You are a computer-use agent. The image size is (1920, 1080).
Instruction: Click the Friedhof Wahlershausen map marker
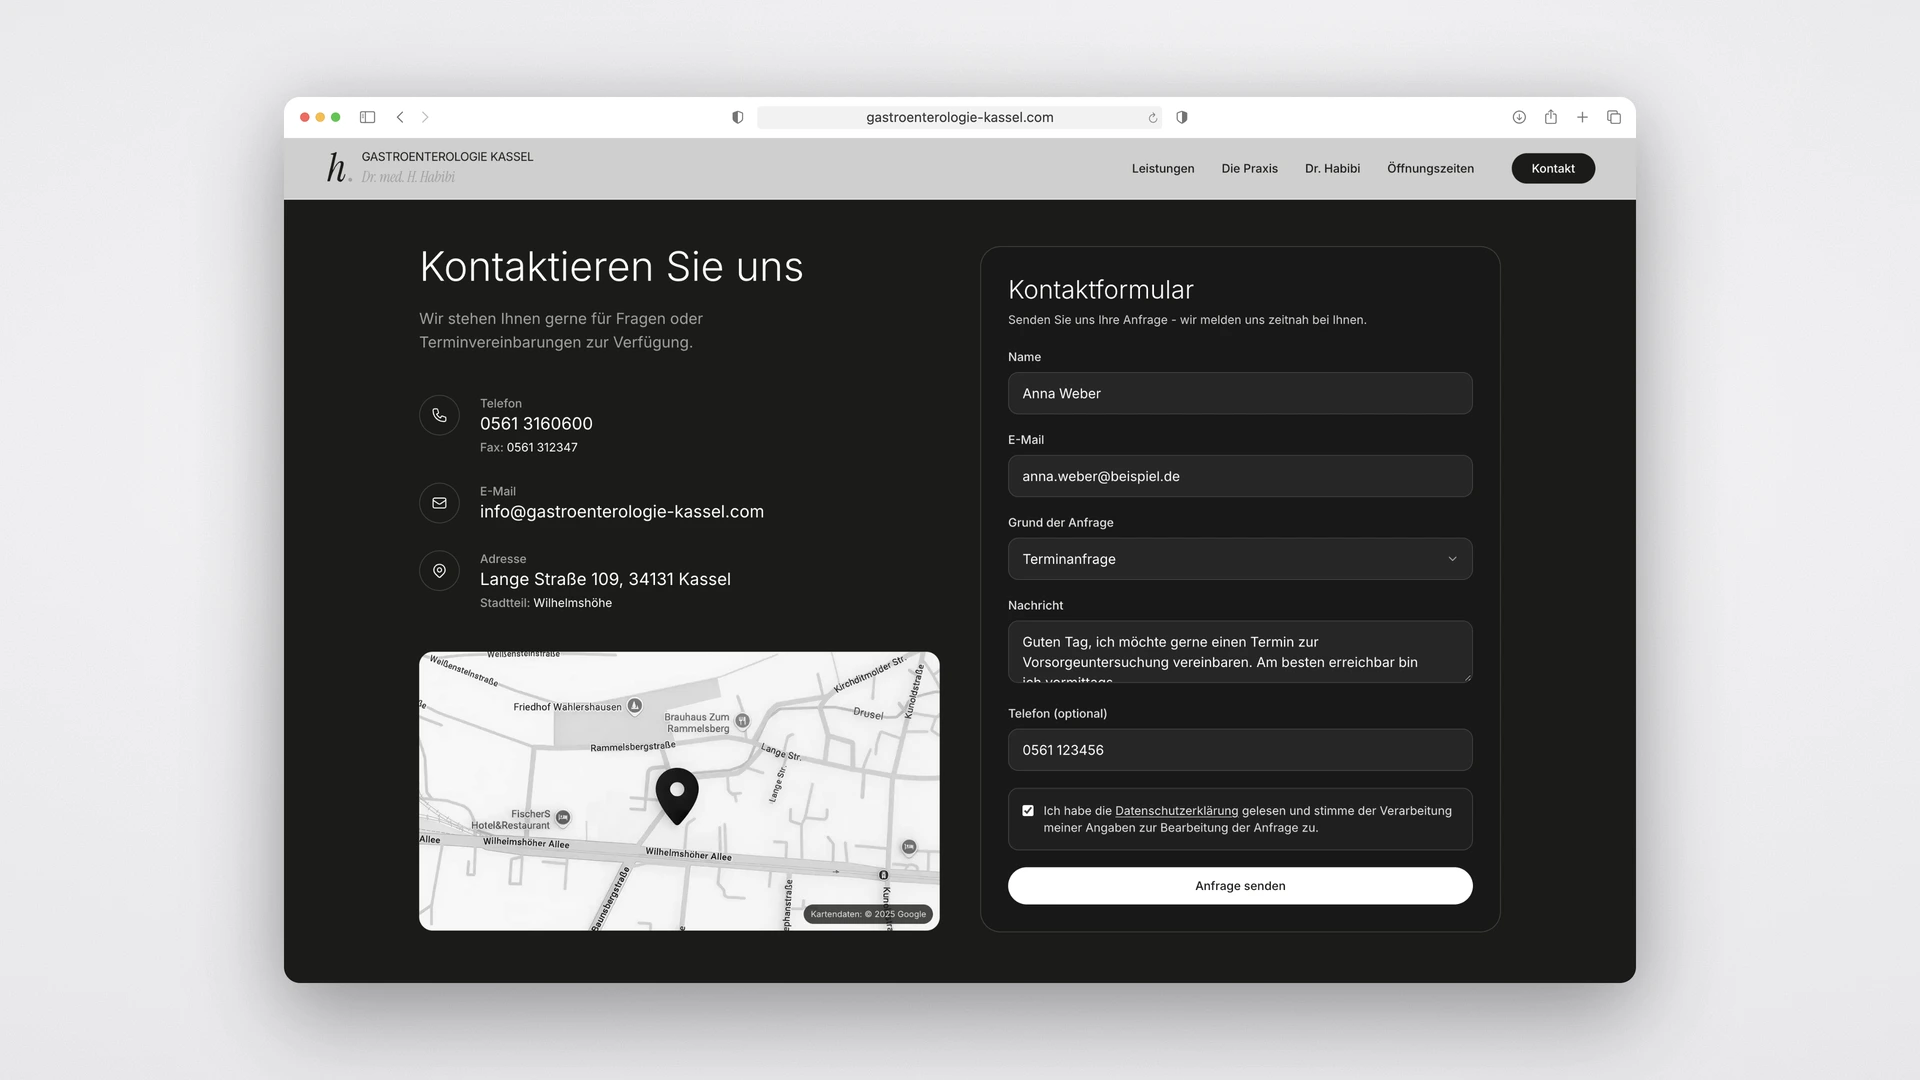(x=634, y=706)
